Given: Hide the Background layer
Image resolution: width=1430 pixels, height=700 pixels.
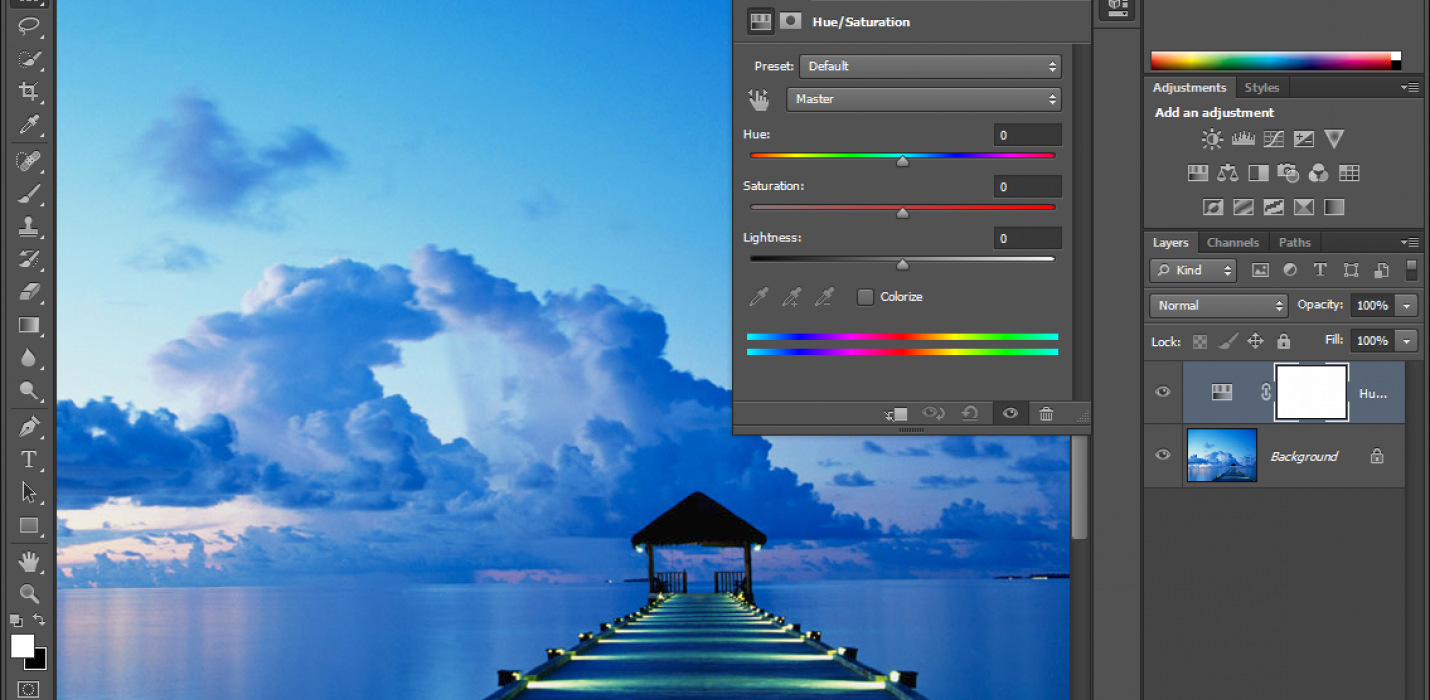Looking at the screenshot, I should [1162, 455].
